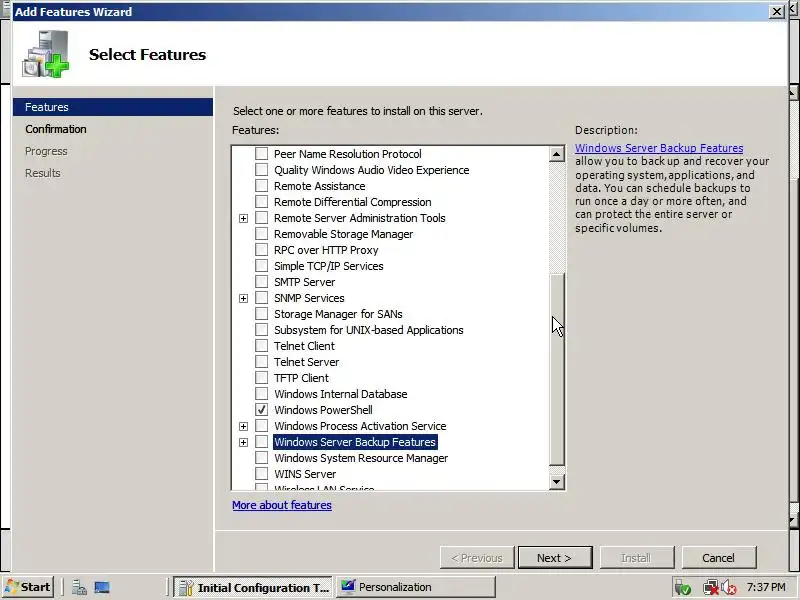Screen dimensions: 800x600
Task: Check Windows Process Activation Service checkbox
Action: (261, 426)
